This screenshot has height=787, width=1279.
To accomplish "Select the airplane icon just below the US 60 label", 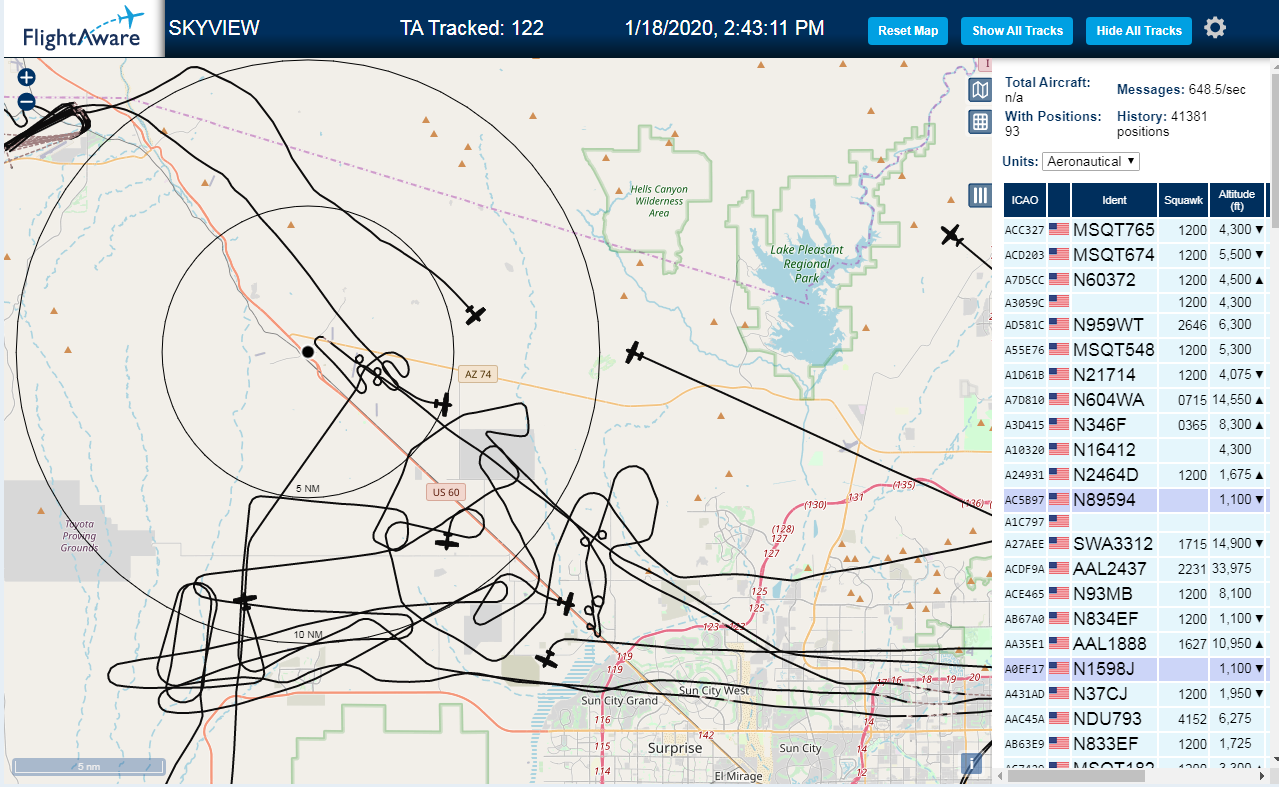I will 448,542.
